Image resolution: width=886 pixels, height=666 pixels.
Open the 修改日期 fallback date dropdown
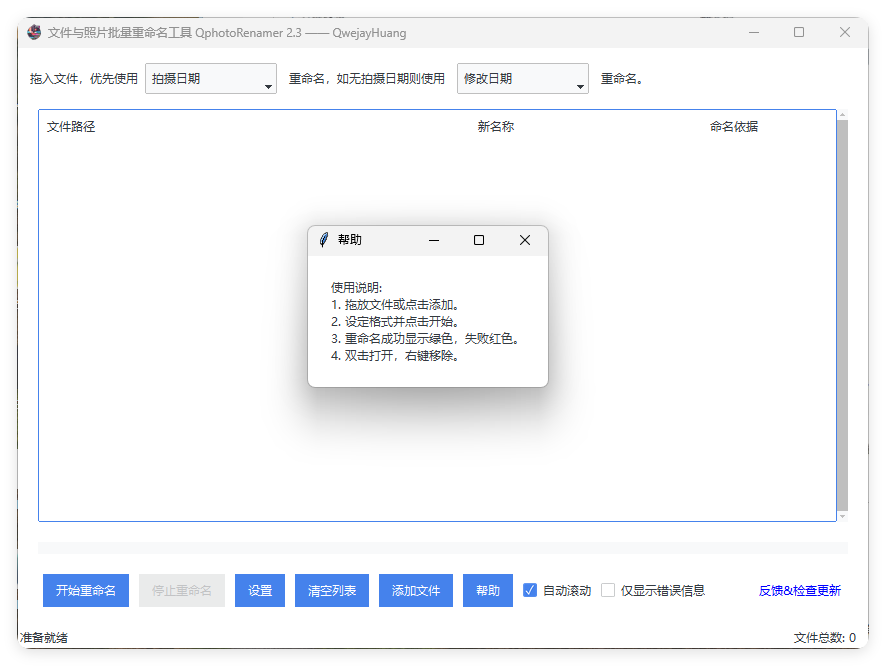pos(522,78)
